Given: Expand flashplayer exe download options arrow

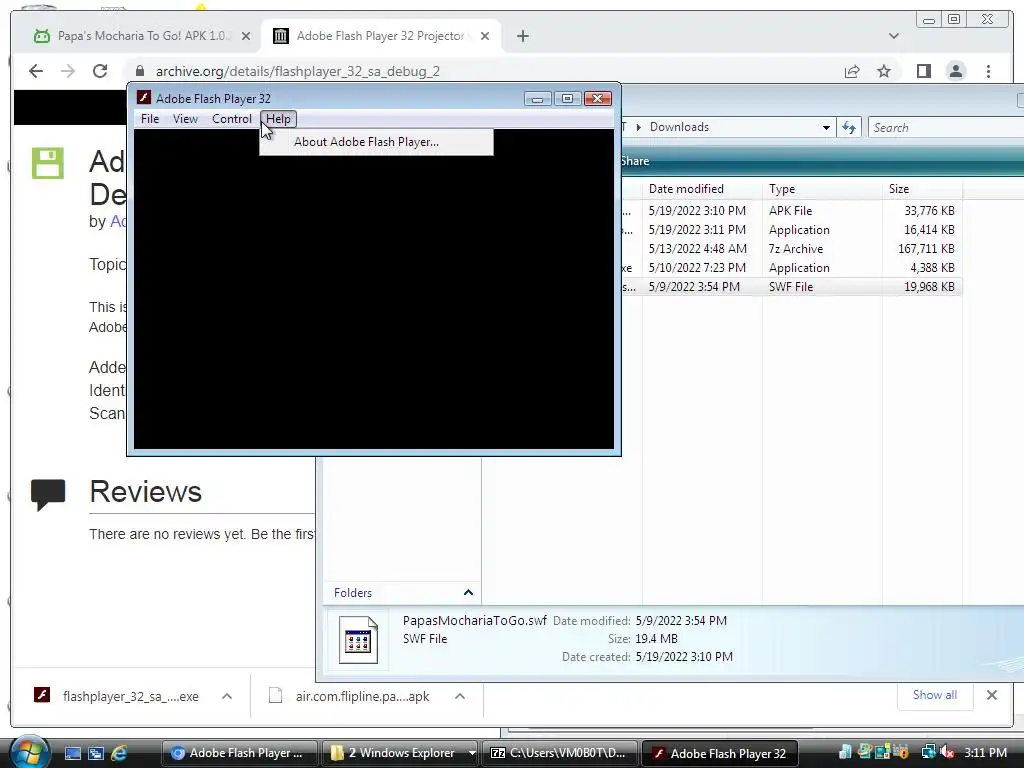Looking at the screenshot, I should (x=227, y=696).
